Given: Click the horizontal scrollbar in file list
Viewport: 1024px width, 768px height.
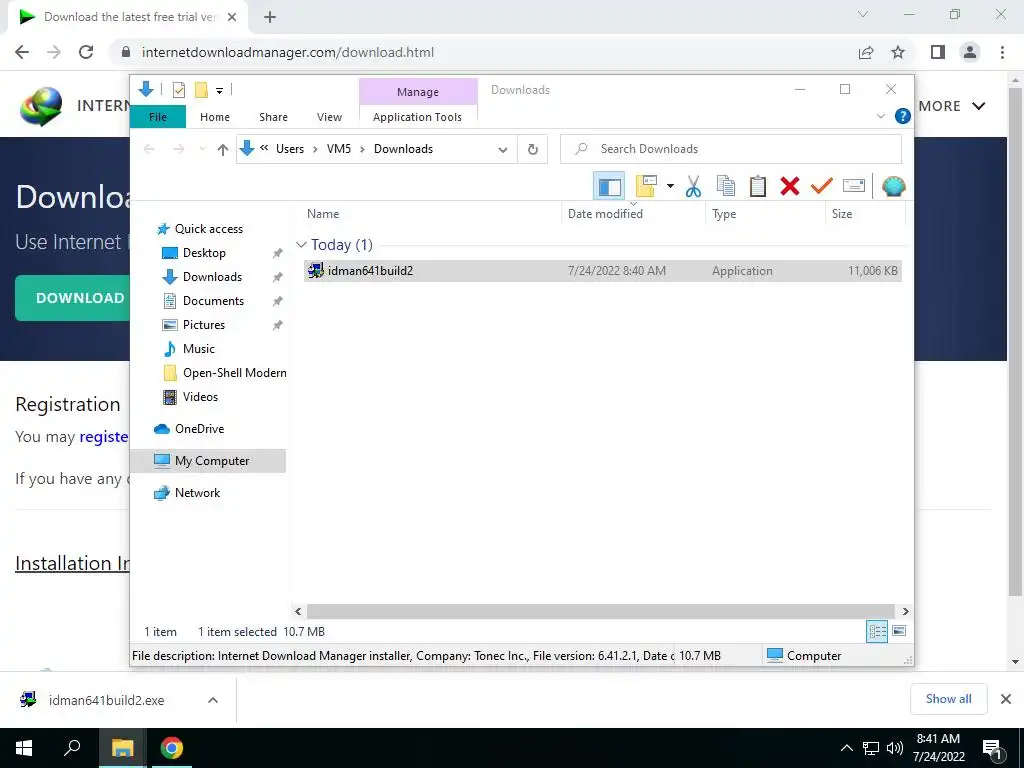Looking at the screenshot, I should (x=601, y=612).
